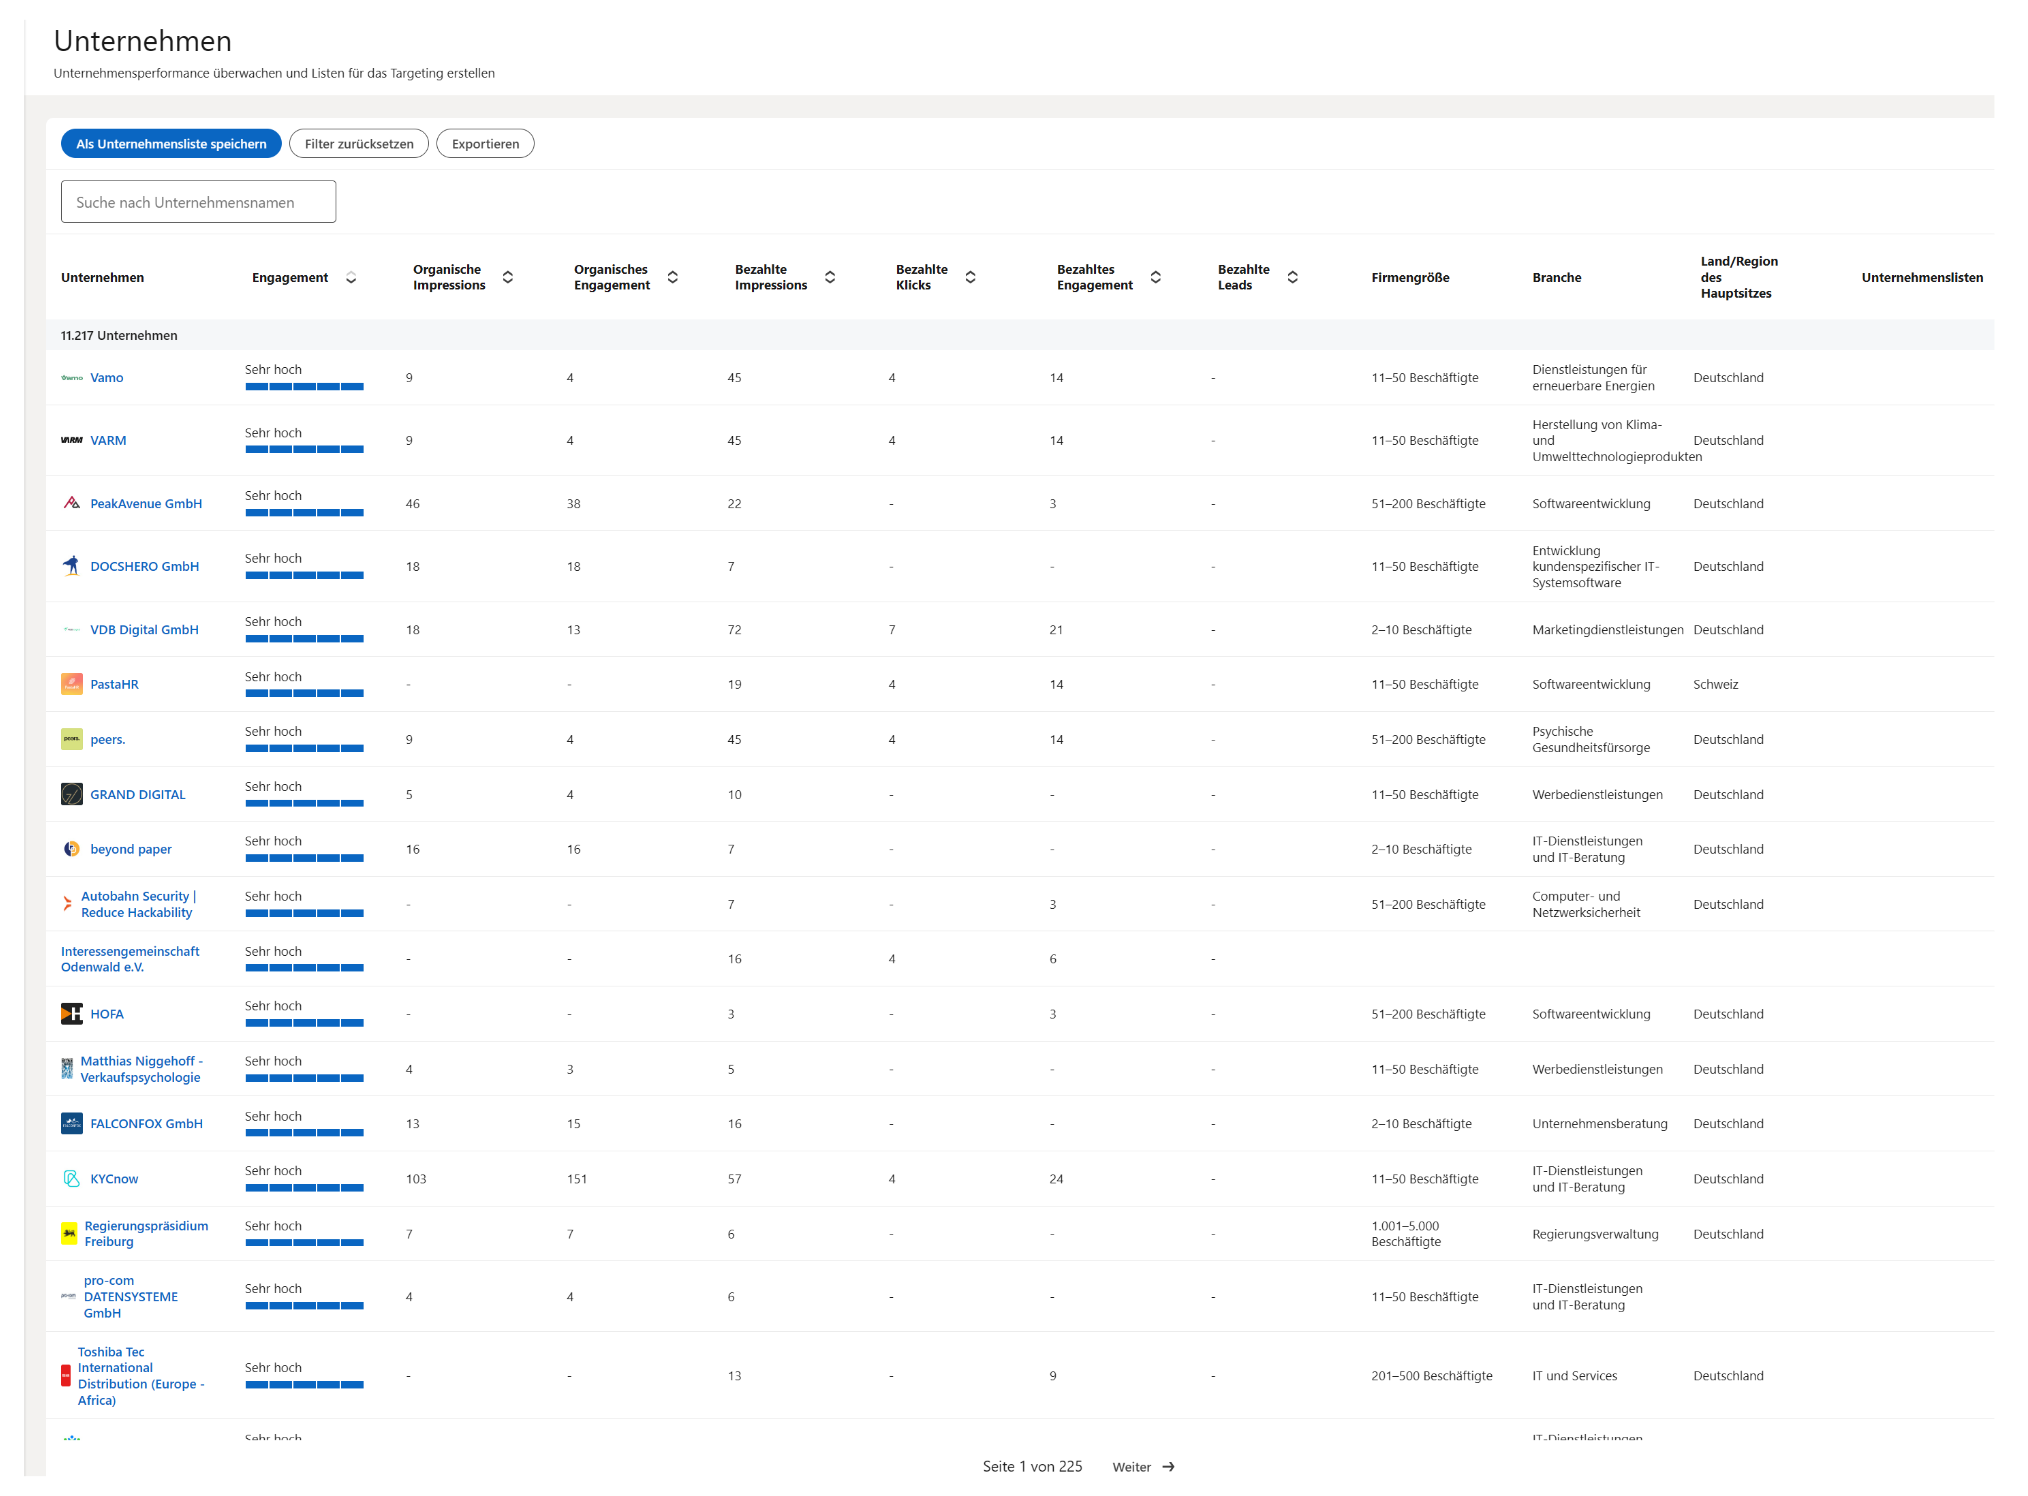The height and width of the screenshot is (1496, 2028).
Task: Open the VARM company link
Action: (x=108, y=441)
